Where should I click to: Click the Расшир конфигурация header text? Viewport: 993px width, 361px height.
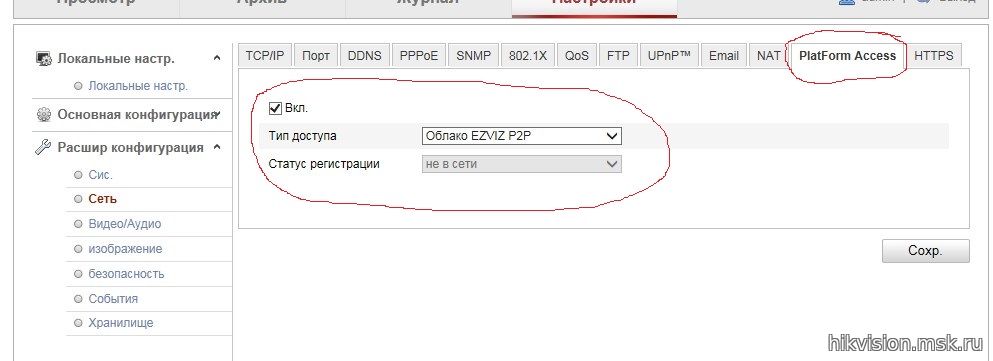pyautogui.click(x=130, y=148)
